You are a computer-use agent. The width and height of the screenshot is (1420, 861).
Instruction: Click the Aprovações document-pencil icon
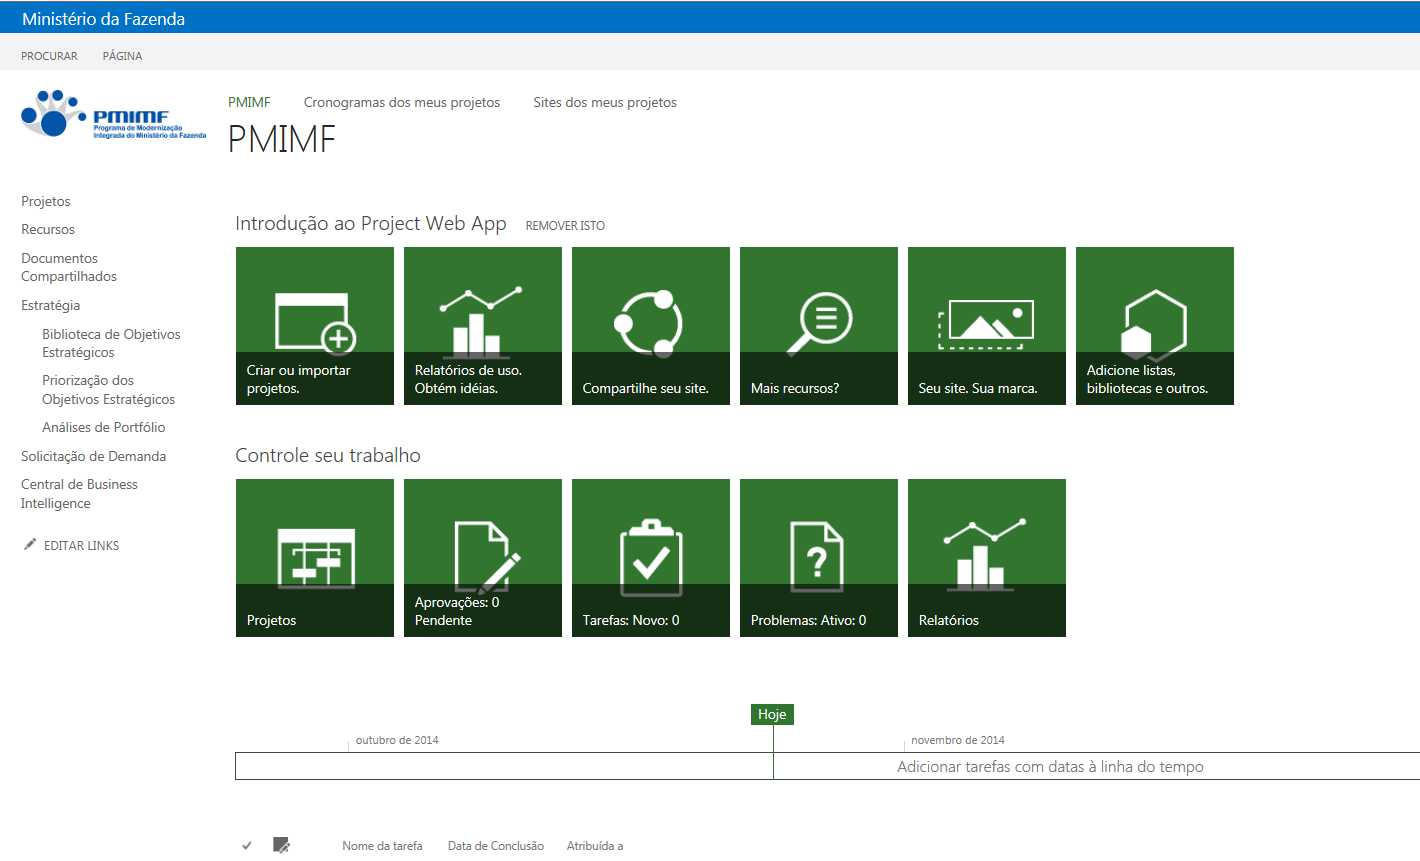coord(487,557)
